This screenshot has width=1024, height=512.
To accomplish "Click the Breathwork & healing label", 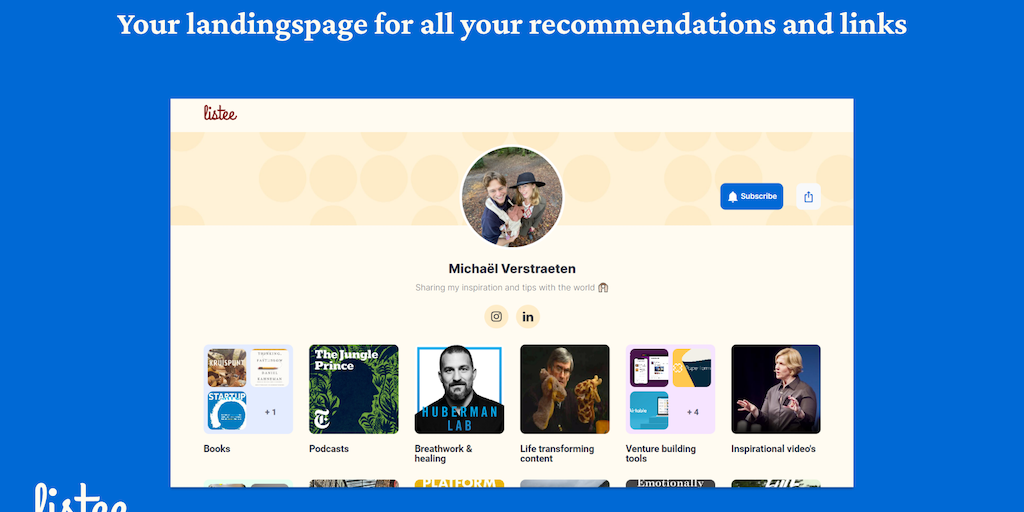I will (x=443, y=454).
